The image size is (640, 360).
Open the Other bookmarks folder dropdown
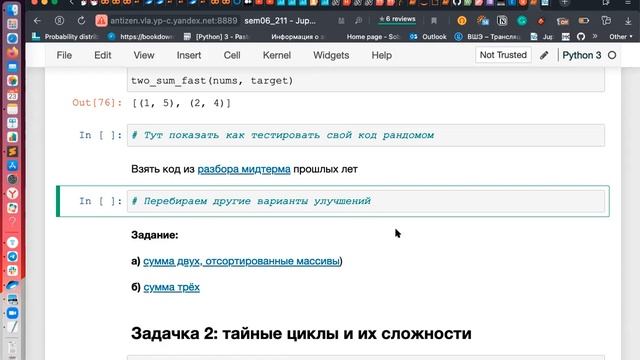(x=621, y=37)
